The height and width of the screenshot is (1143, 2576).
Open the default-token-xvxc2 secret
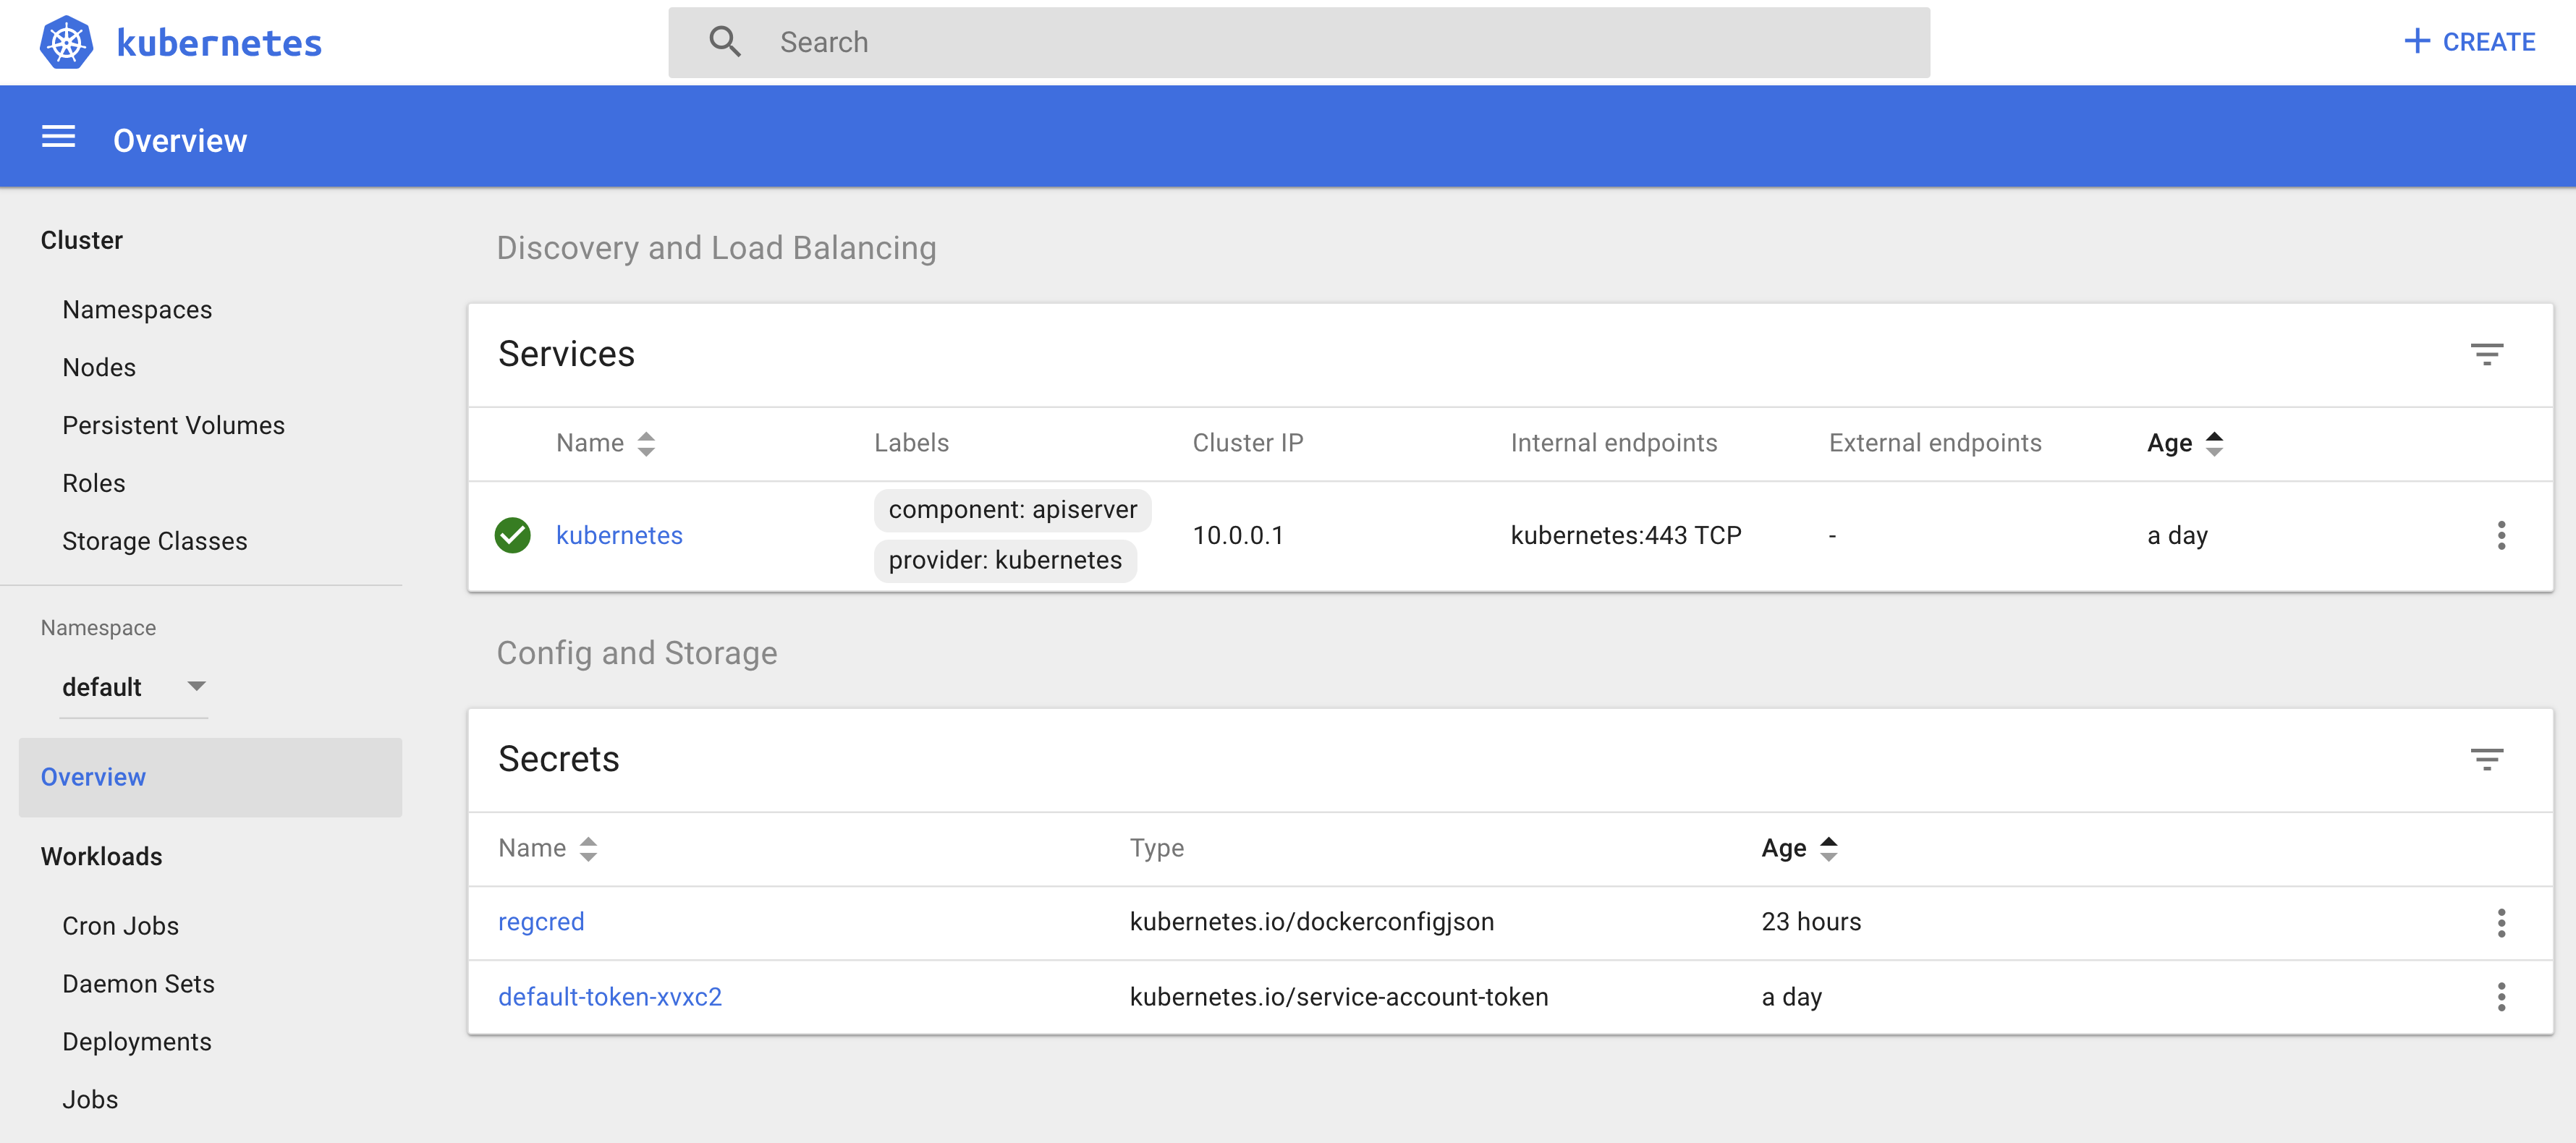pyautogui.click(x=610, y=997)
